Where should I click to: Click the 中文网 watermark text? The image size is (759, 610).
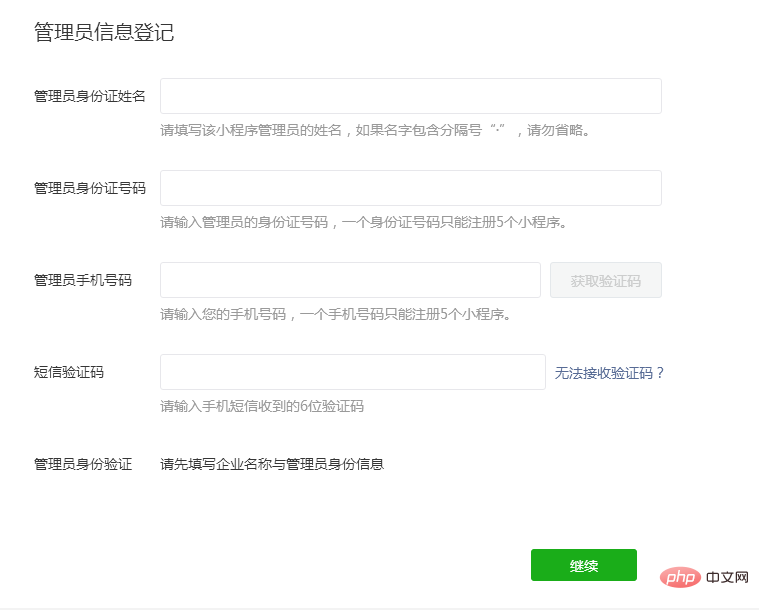727,578
